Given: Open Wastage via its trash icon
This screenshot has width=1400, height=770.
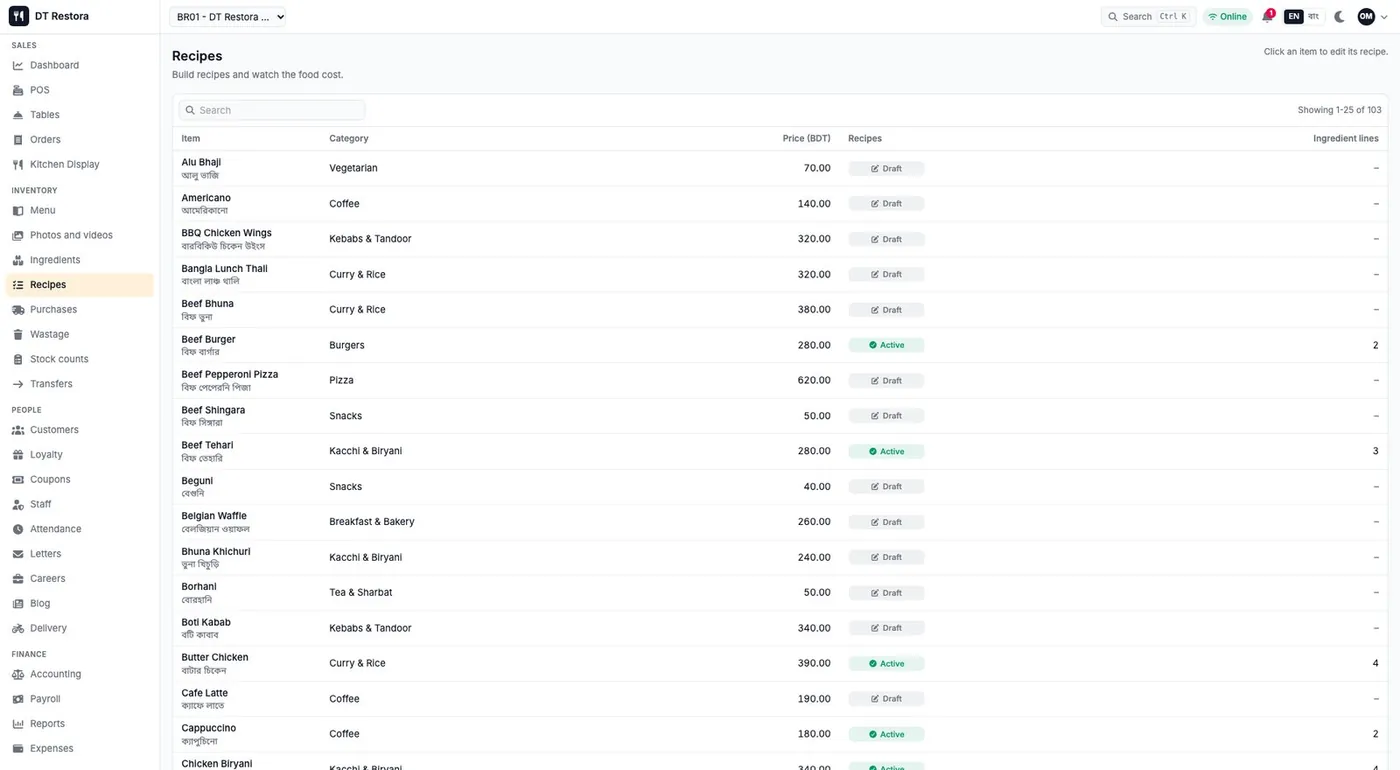Looking at the screenshot, I should pos(18,335).
